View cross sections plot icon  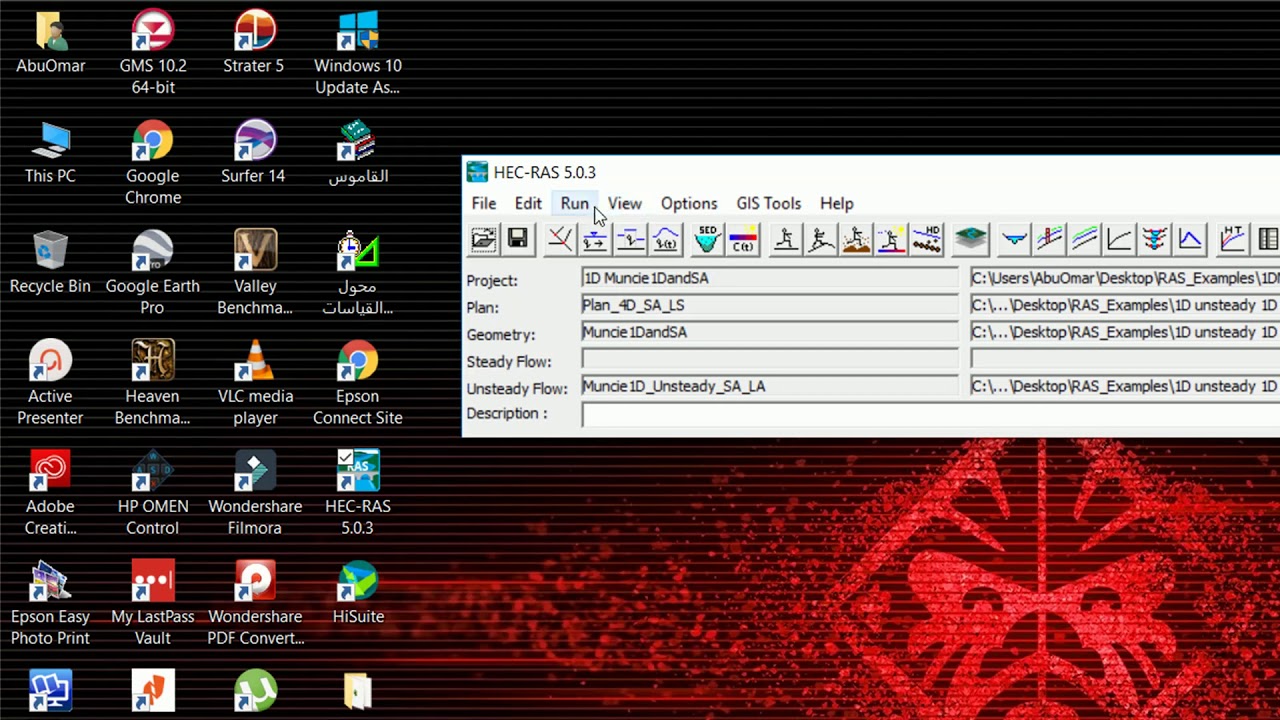pyautogui.click(x=1014, y=239)
